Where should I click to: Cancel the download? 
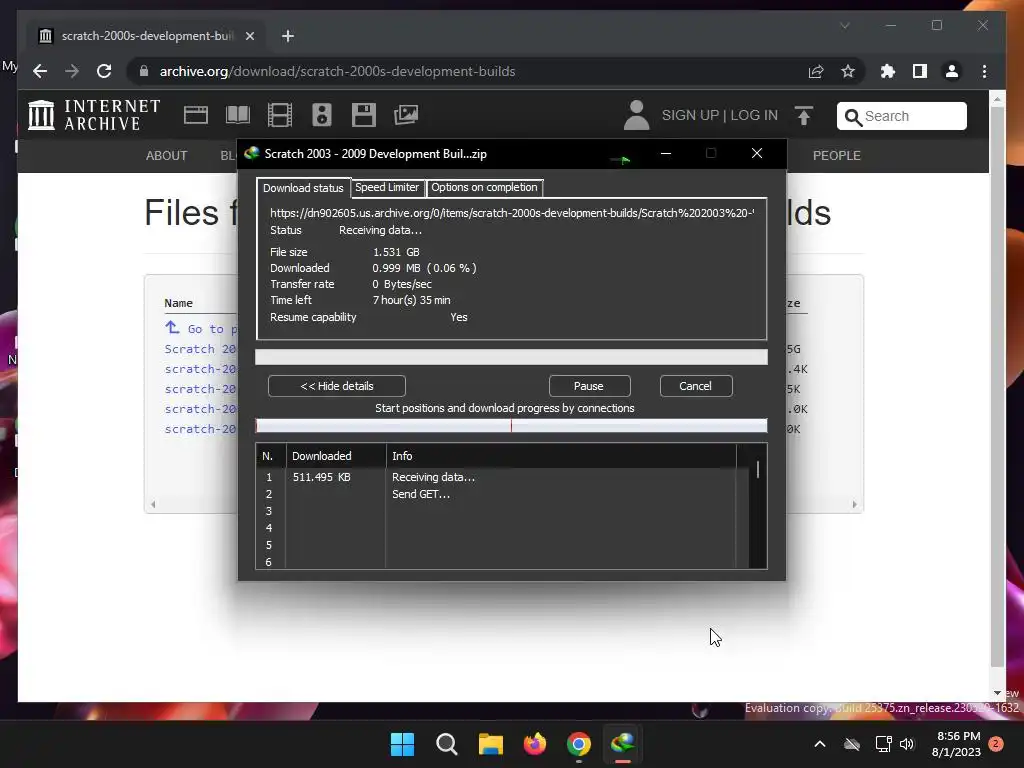(696, 386)
